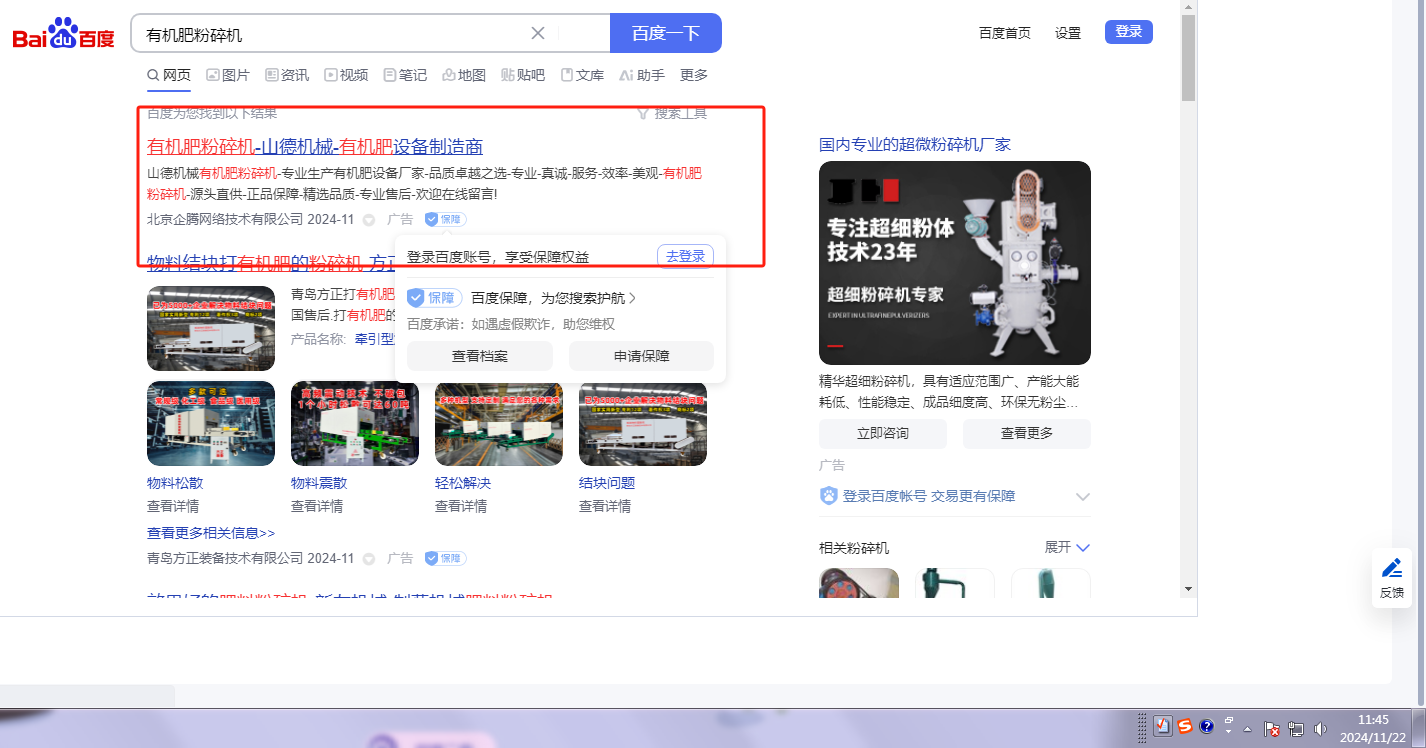
Task: Switch to the 图片 tab
Action: pyautogui.click(x=228, y=75)
